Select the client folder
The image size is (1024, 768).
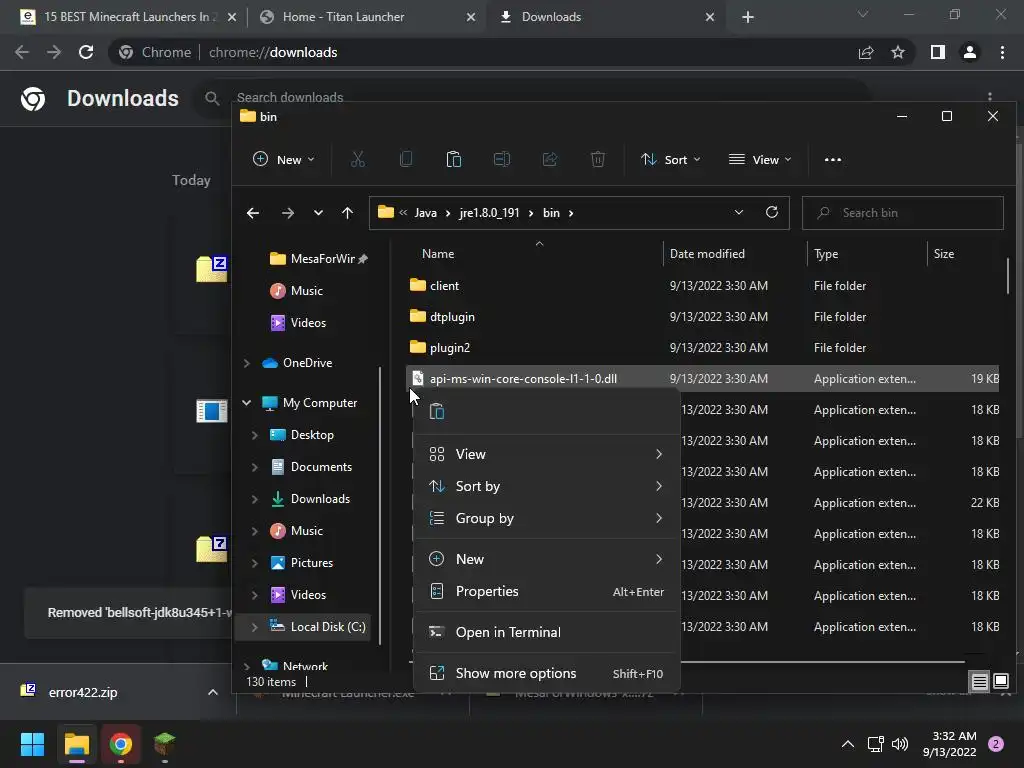[x=703, y=285]
